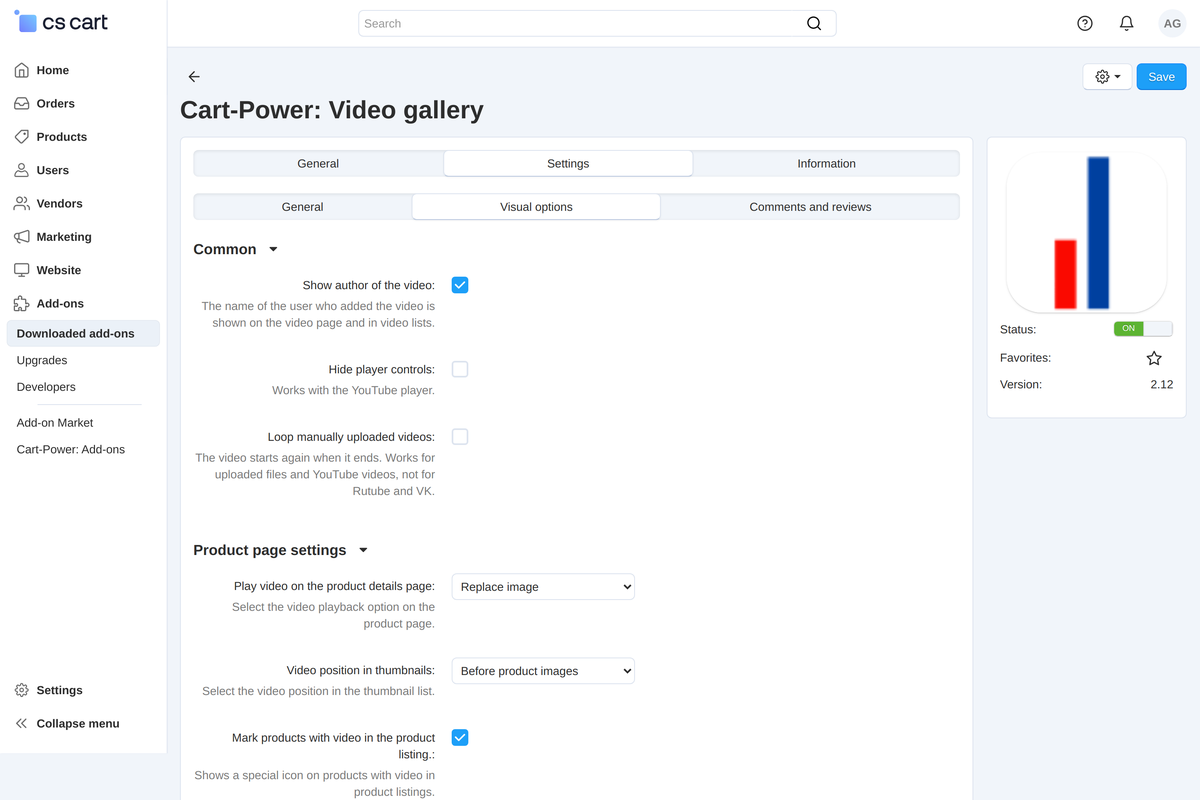
Task: Click the add-on bar chart logo
Action: 1086,232
